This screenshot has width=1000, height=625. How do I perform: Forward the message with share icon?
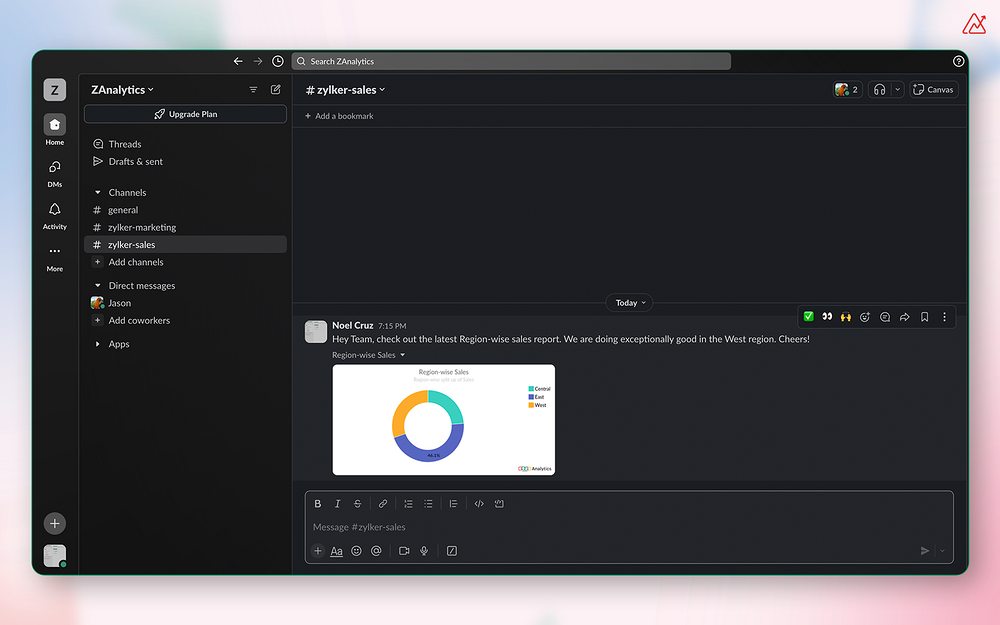click(x=904, y=317)
